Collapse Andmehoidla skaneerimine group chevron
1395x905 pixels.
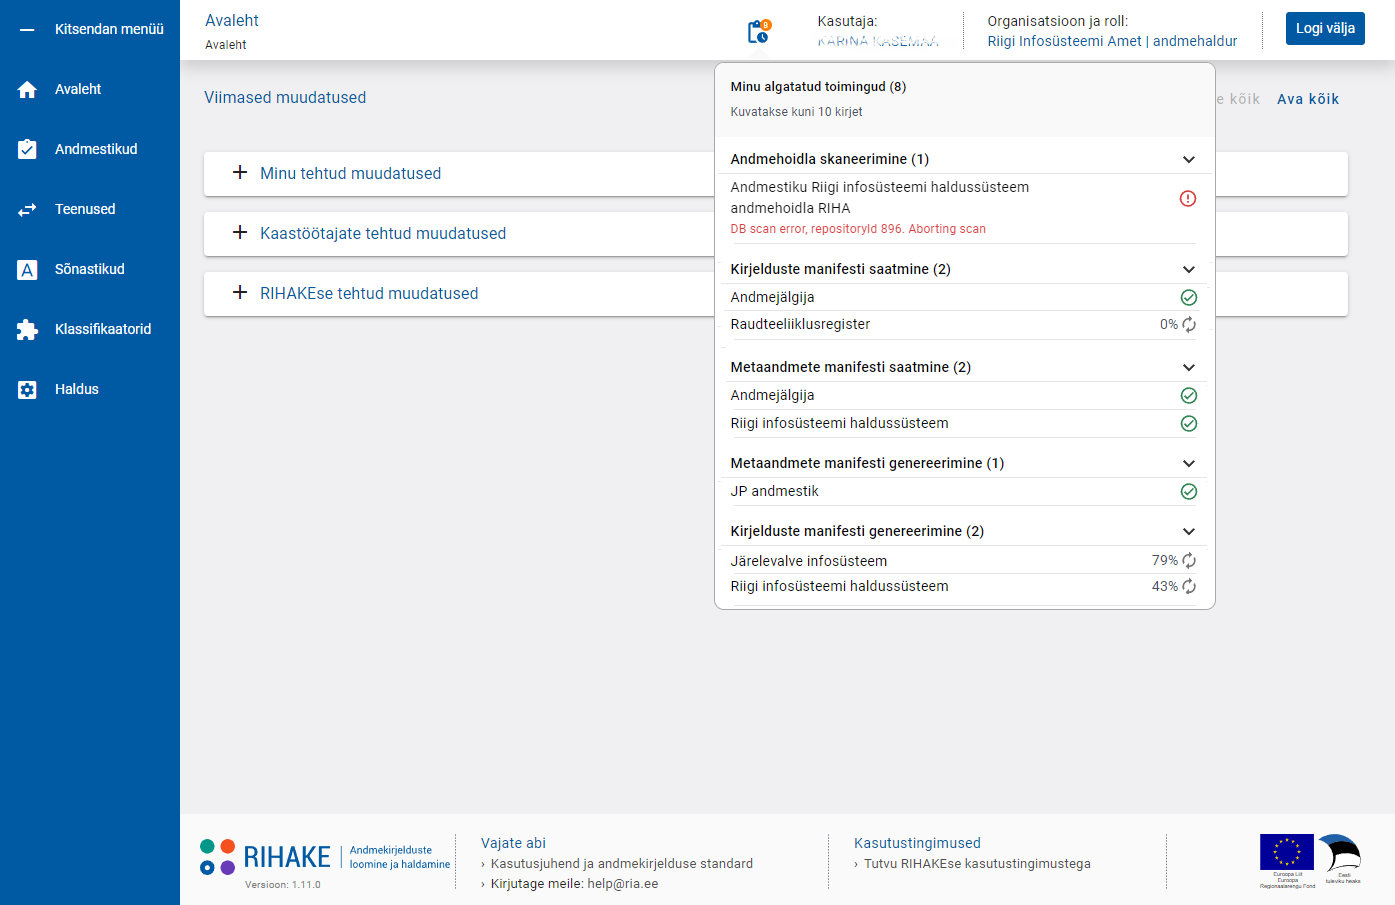pos(1188,159)
